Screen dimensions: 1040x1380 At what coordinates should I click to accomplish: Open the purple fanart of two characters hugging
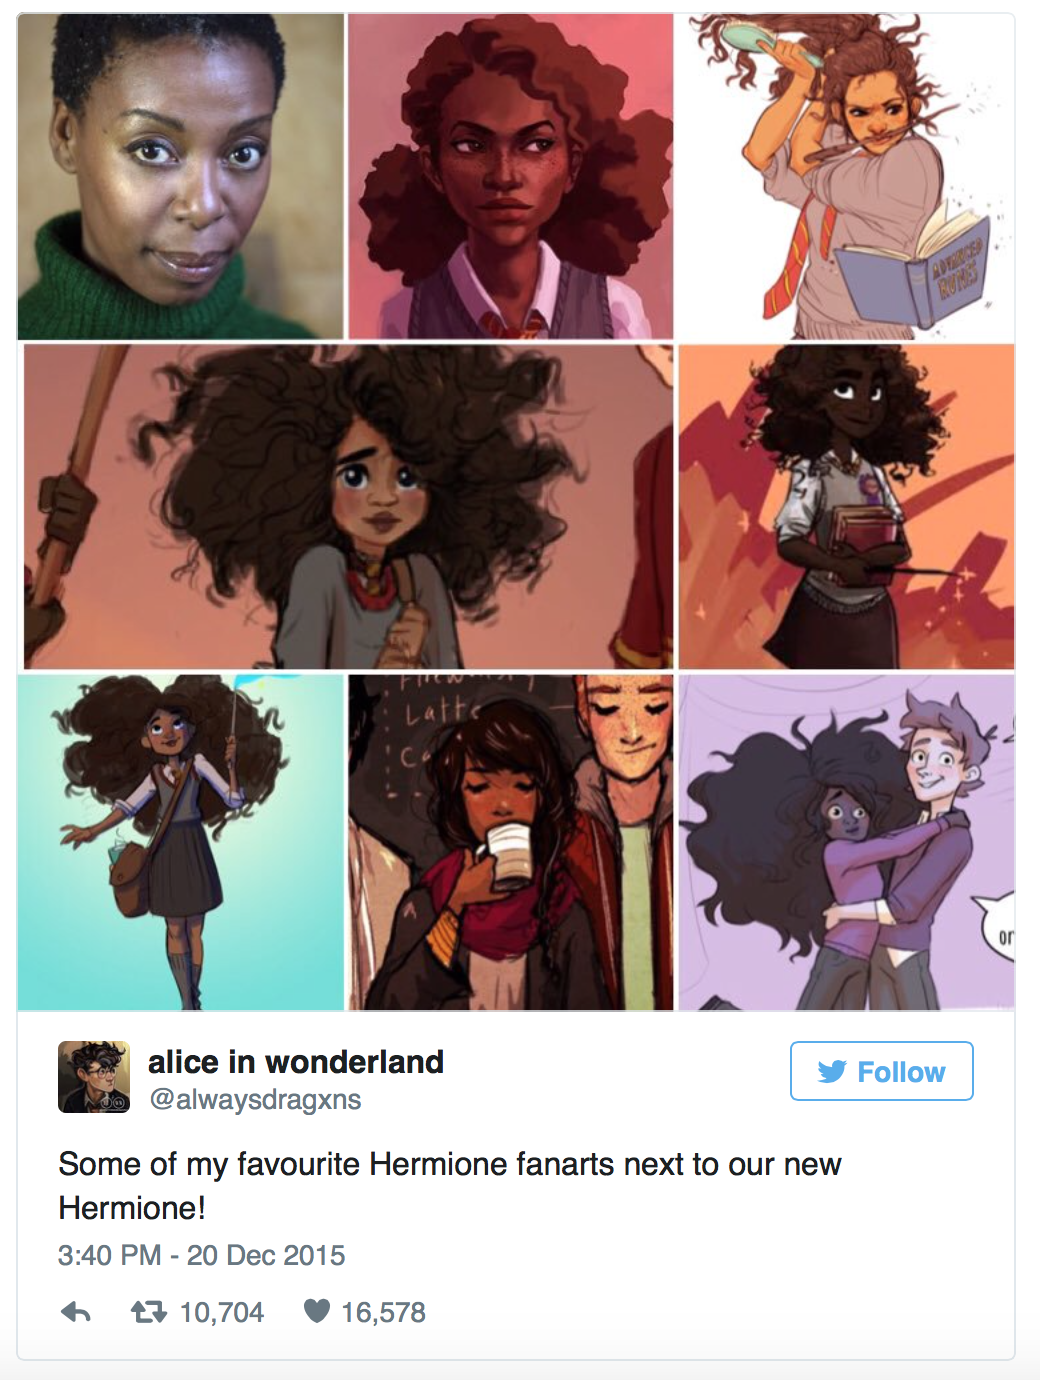[x=846, y=842]
